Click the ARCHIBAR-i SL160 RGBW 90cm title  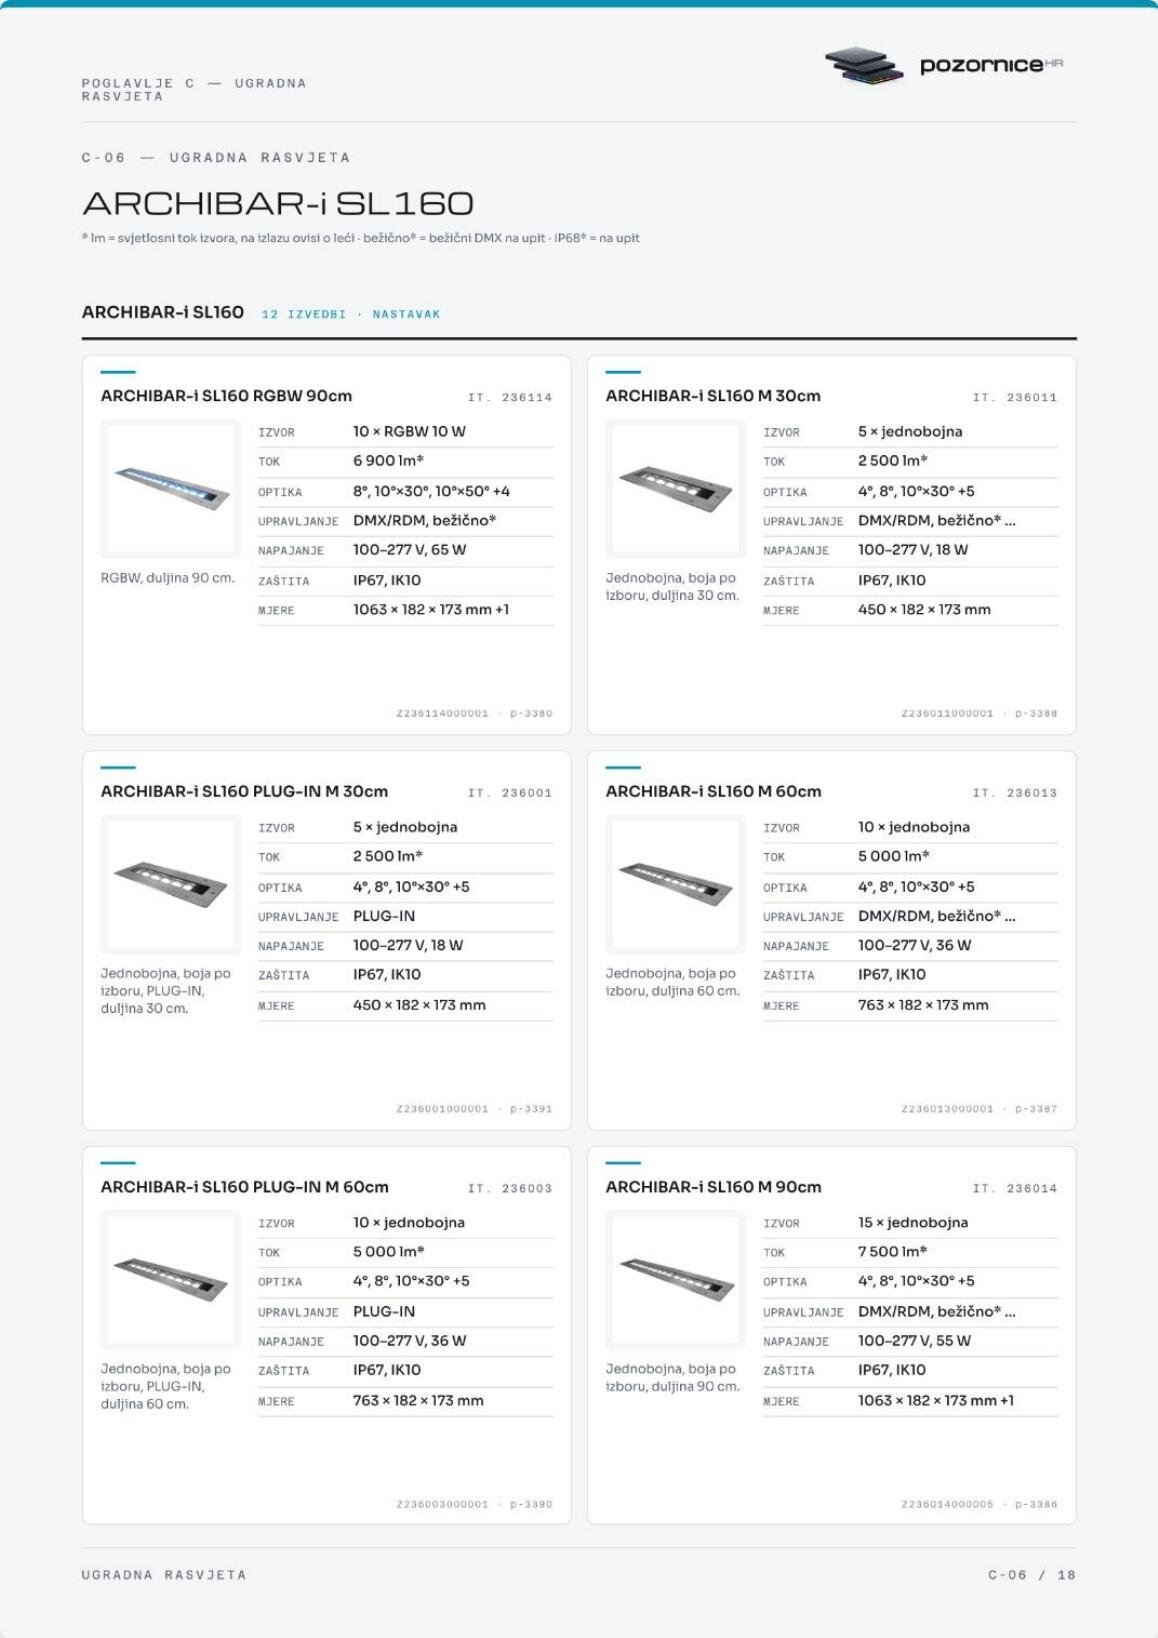[x=226, y=396]
